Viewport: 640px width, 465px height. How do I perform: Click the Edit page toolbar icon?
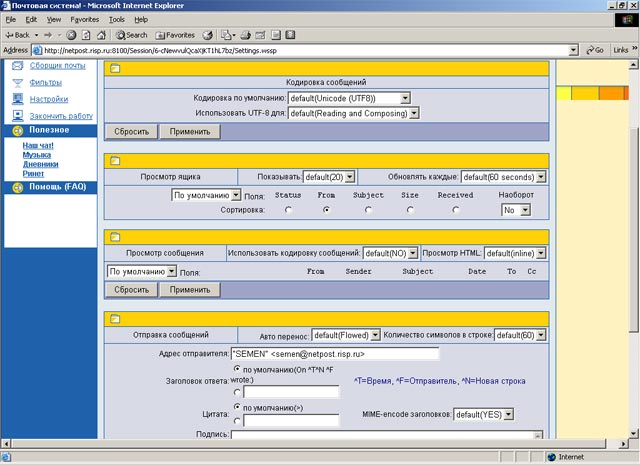[x=260, y=35]
